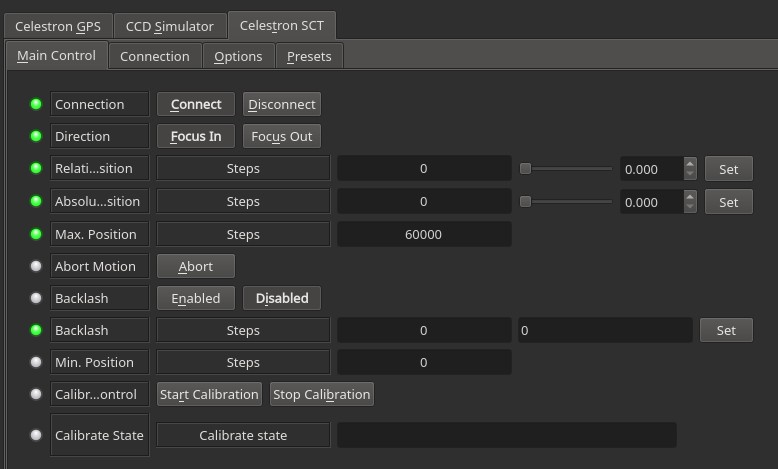Image resolution: width=778 pixels, height=469 pixels.
Task: Select Focus Out direction
Action: 282,136
